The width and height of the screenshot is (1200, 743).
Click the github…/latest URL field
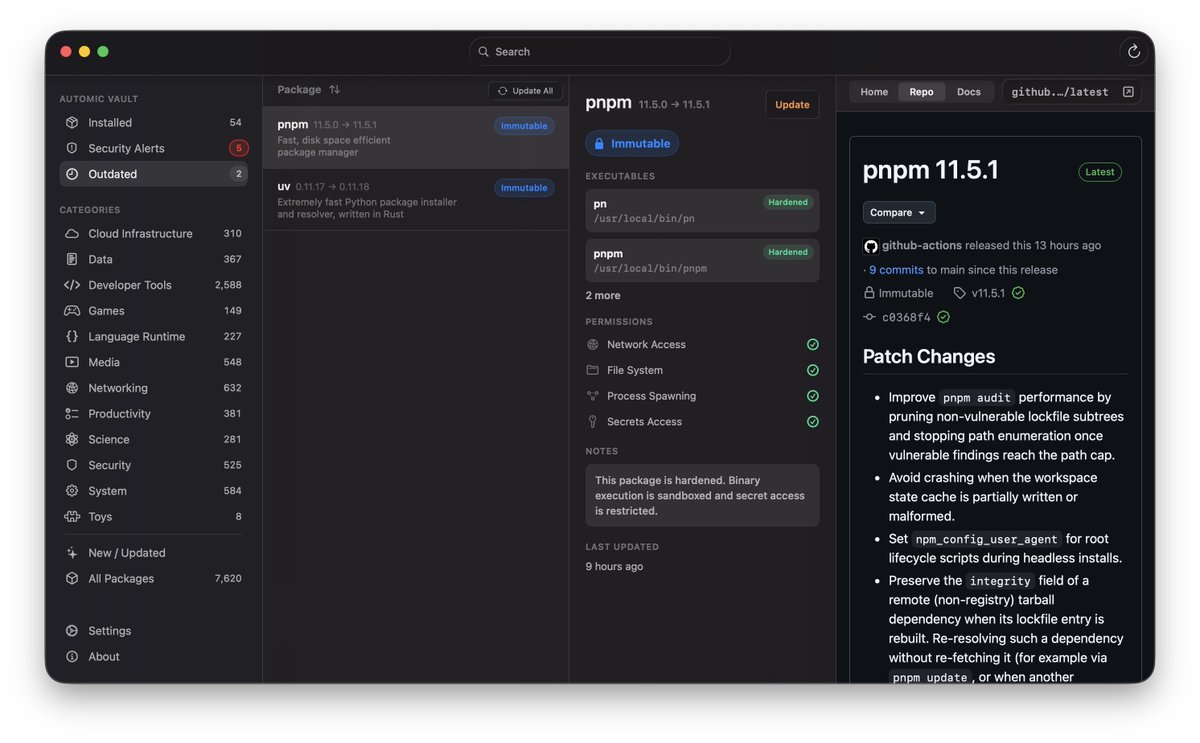1072,92
